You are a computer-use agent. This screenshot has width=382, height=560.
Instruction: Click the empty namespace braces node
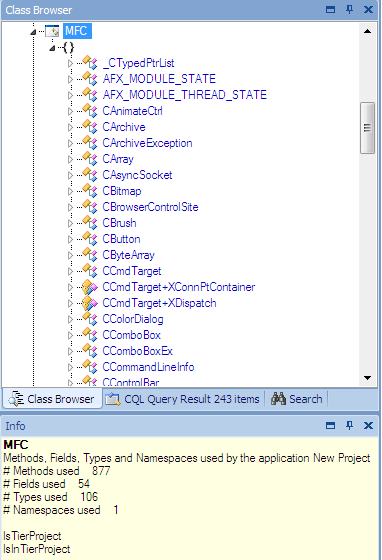[68, 47]
